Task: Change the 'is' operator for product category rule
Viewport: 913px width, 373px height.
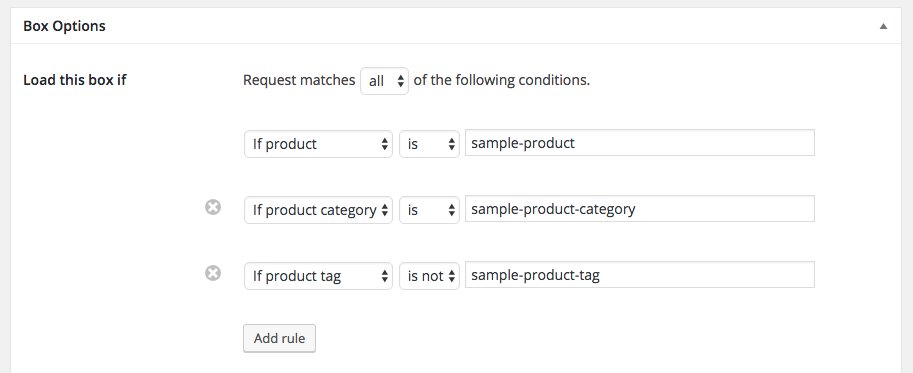Action: tap(429, 209)
